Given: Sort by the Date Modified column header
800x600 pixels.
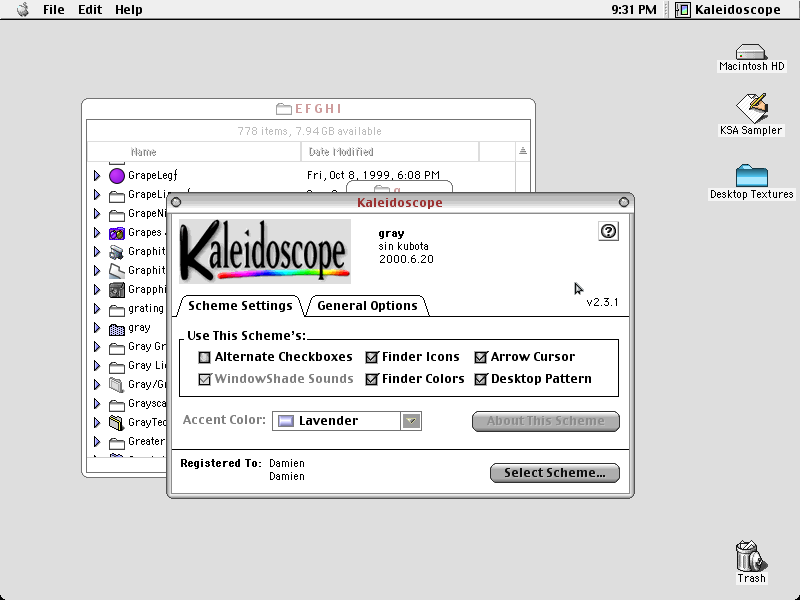Looking at the screenshot, I should tap(341, 152).
